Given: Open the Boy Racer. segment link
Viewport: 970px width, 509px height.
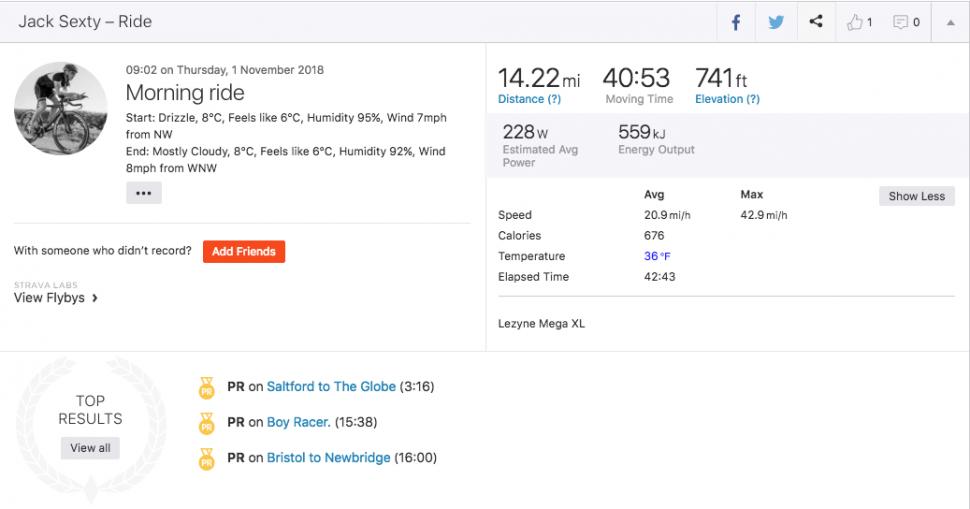Looking at the screenshot, I should (x=298, y=422).
